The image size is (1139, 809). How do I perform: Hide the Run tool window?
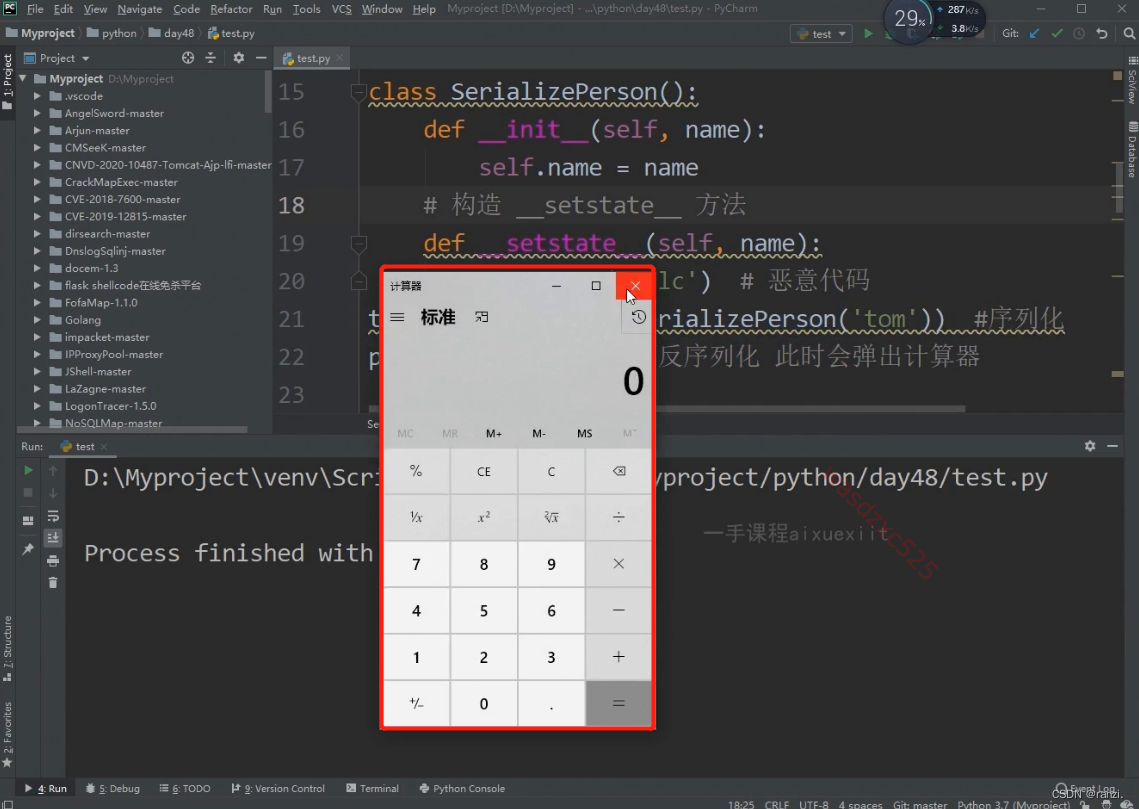[1112, 446]
